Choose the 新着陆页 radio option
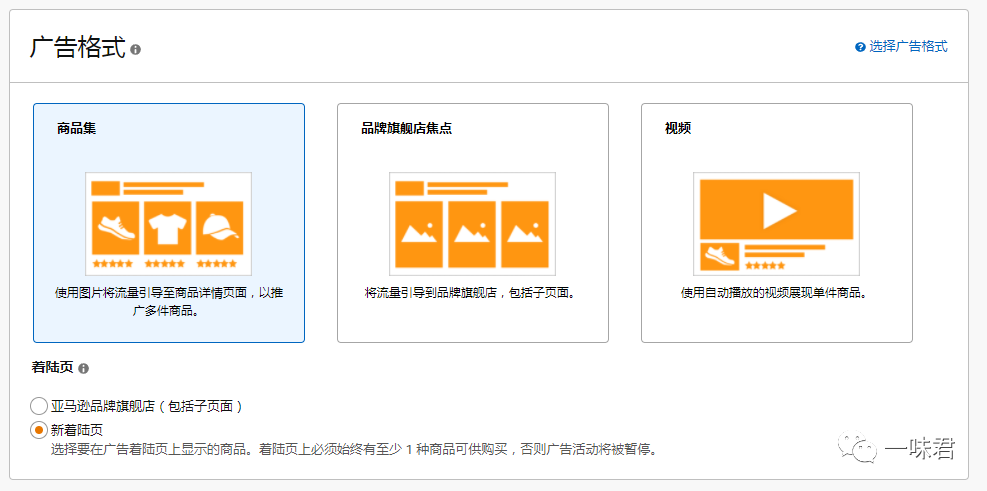This screenshot has width=987, height=491. coord(38,430)
